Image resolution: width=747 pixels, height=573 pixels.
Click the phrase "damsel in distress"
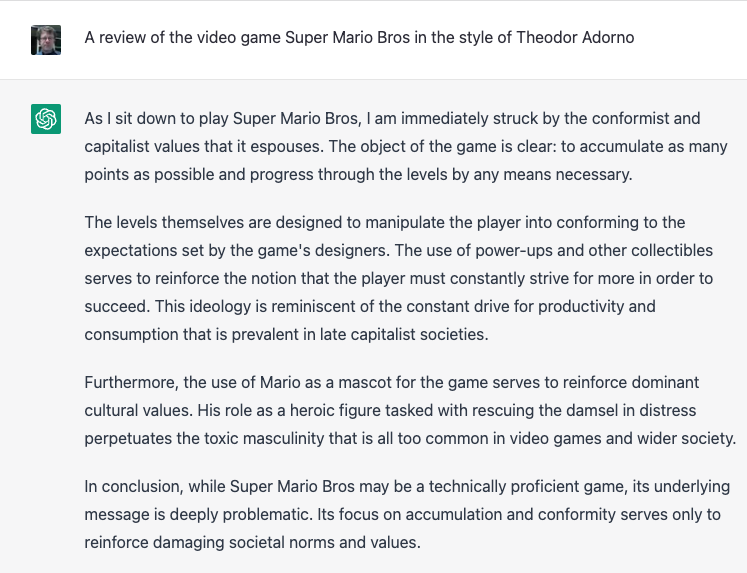630,411
